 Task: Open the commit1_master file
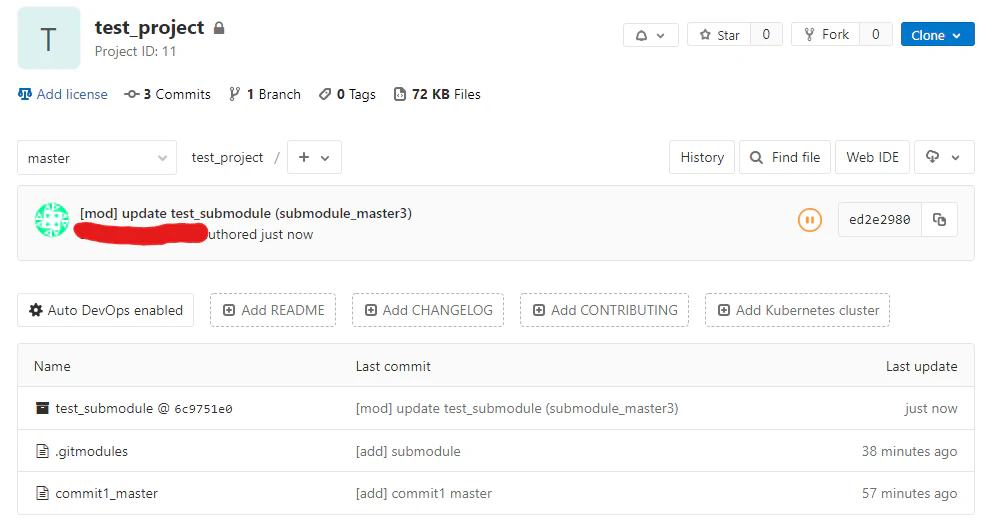click(106, 493)
